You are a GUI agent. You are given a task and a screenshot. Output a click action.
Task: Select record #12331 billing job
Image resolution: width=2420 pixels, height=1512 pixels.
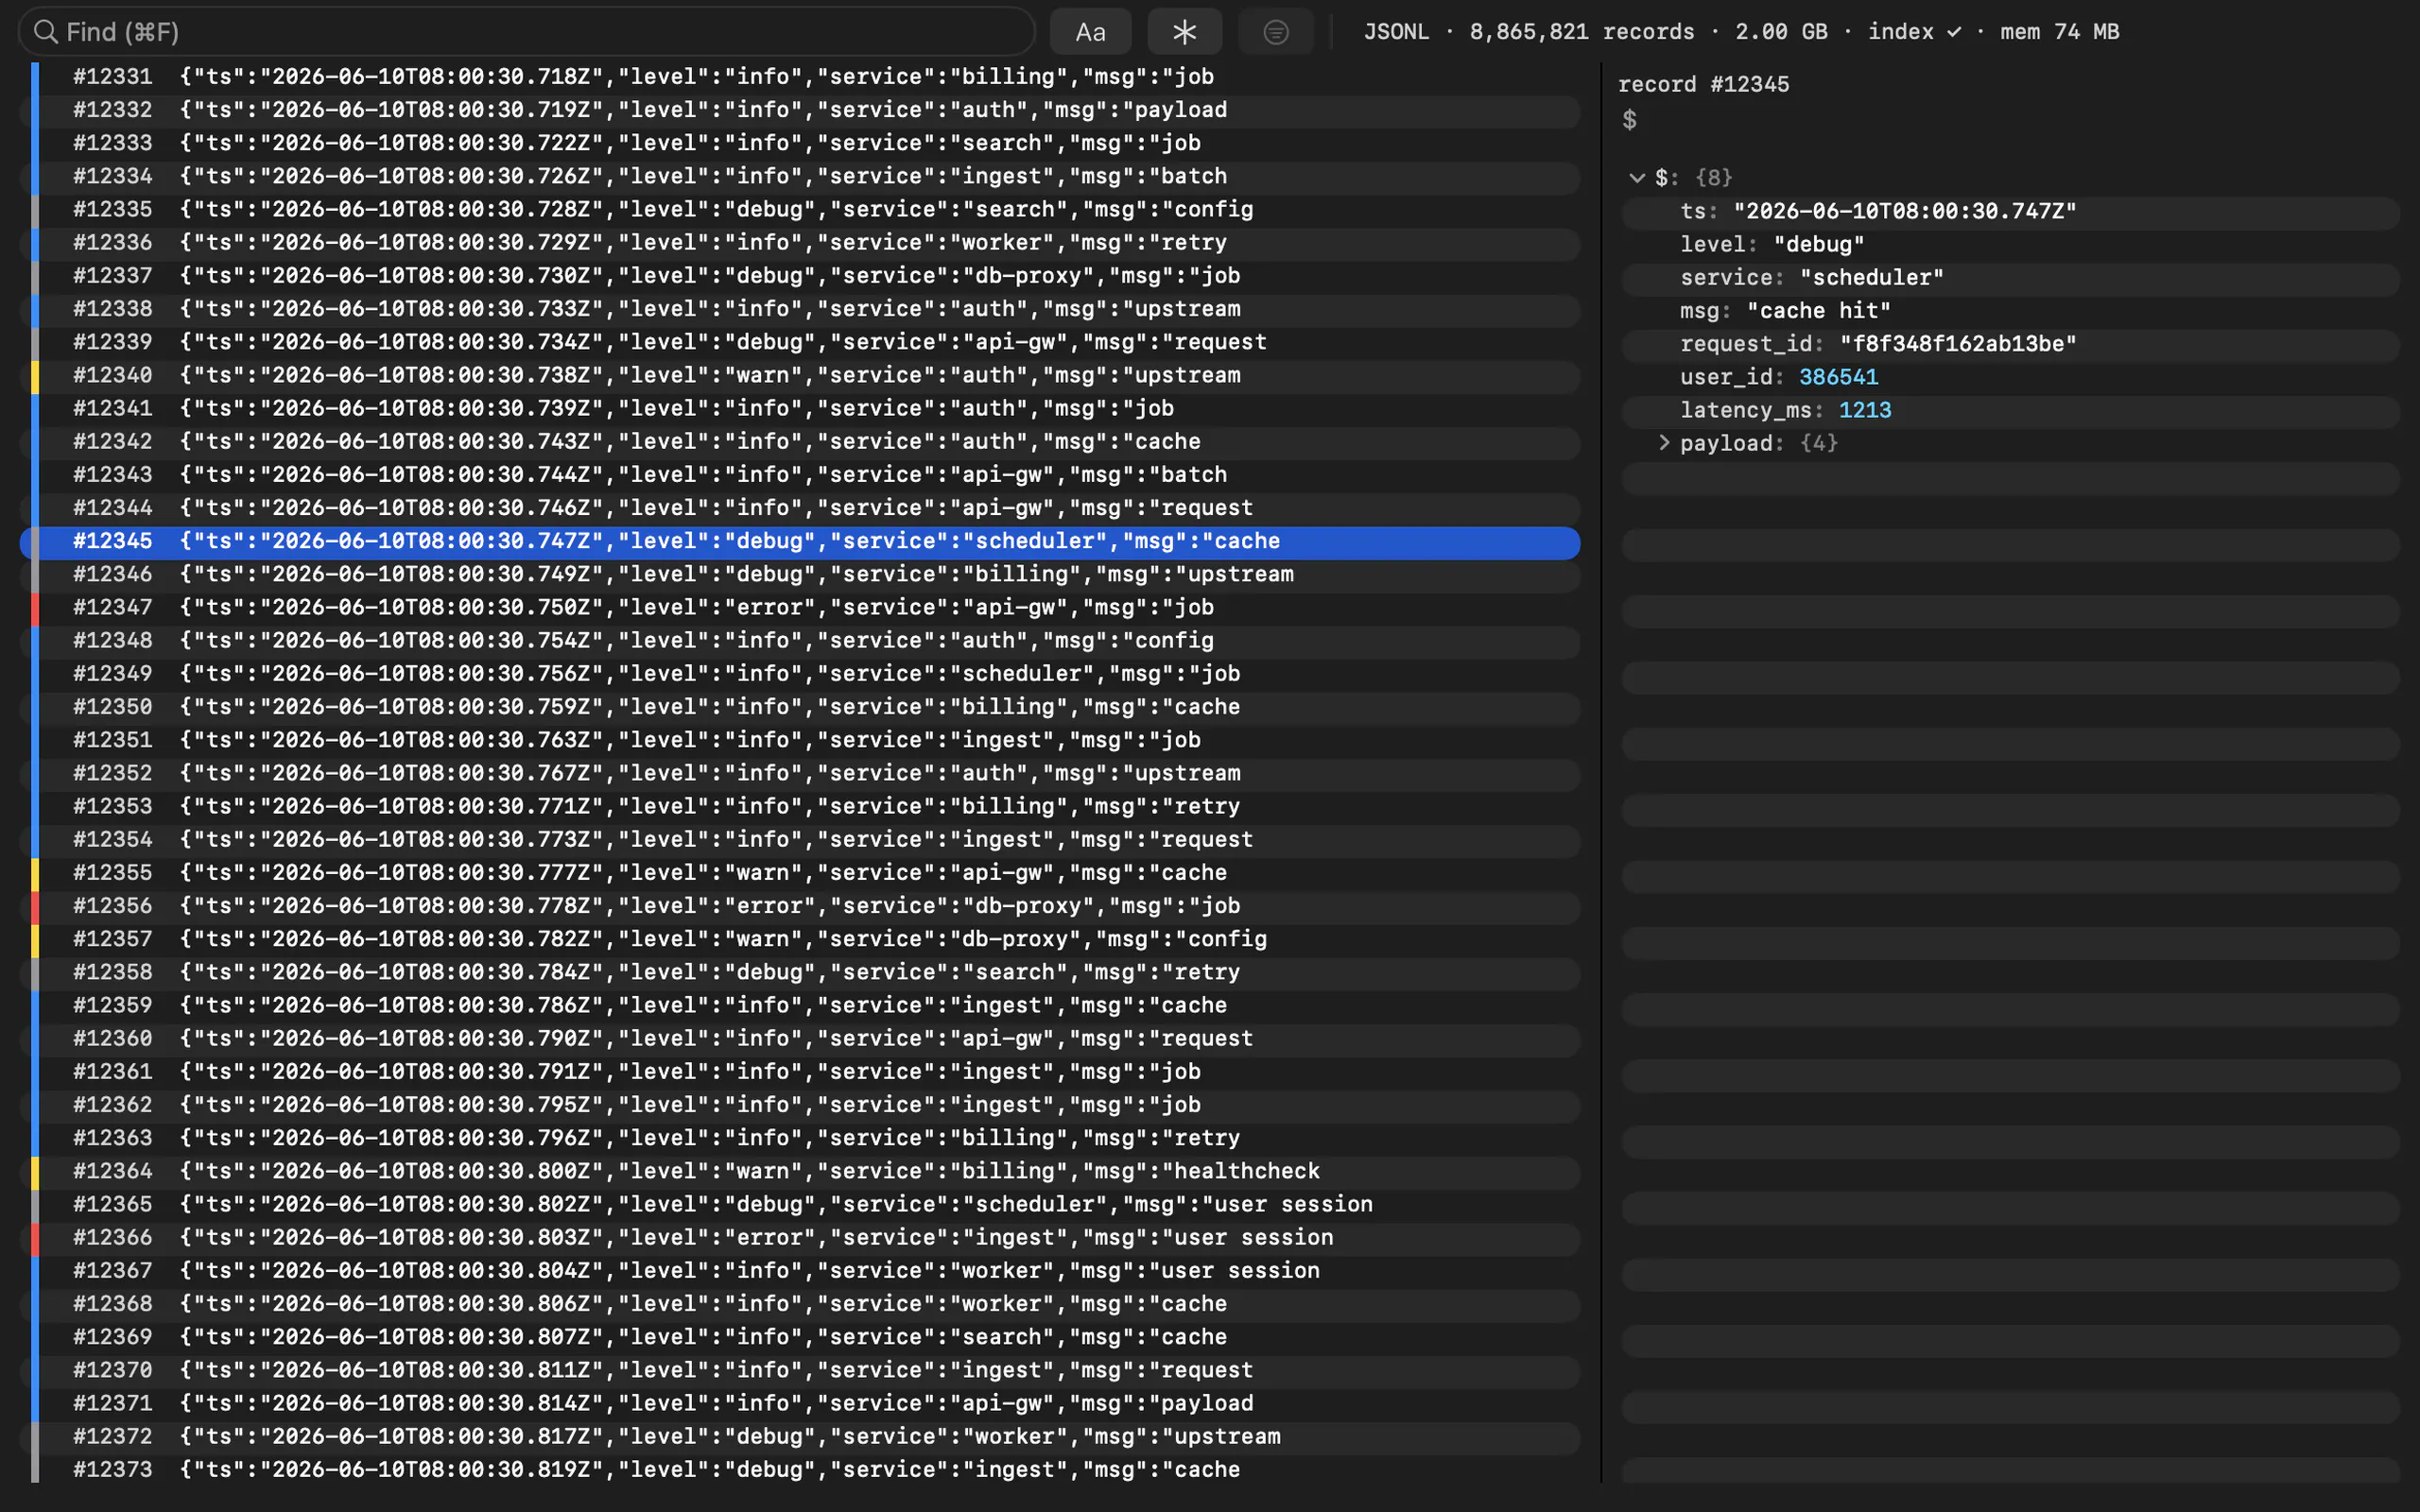click(800, 77)
